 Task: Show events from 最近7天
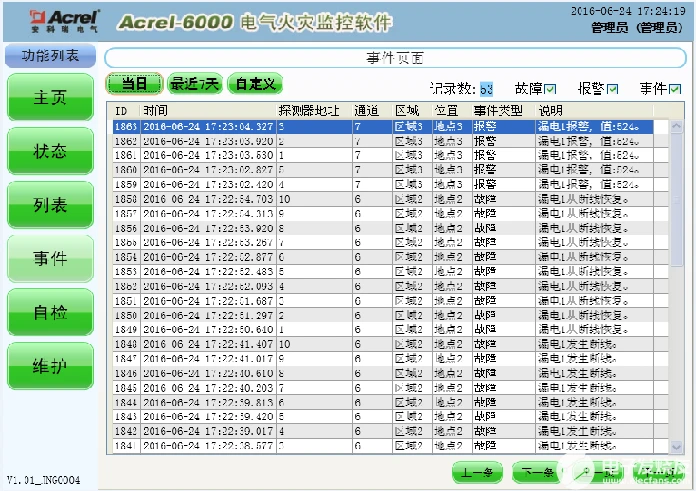pos(195,83)
